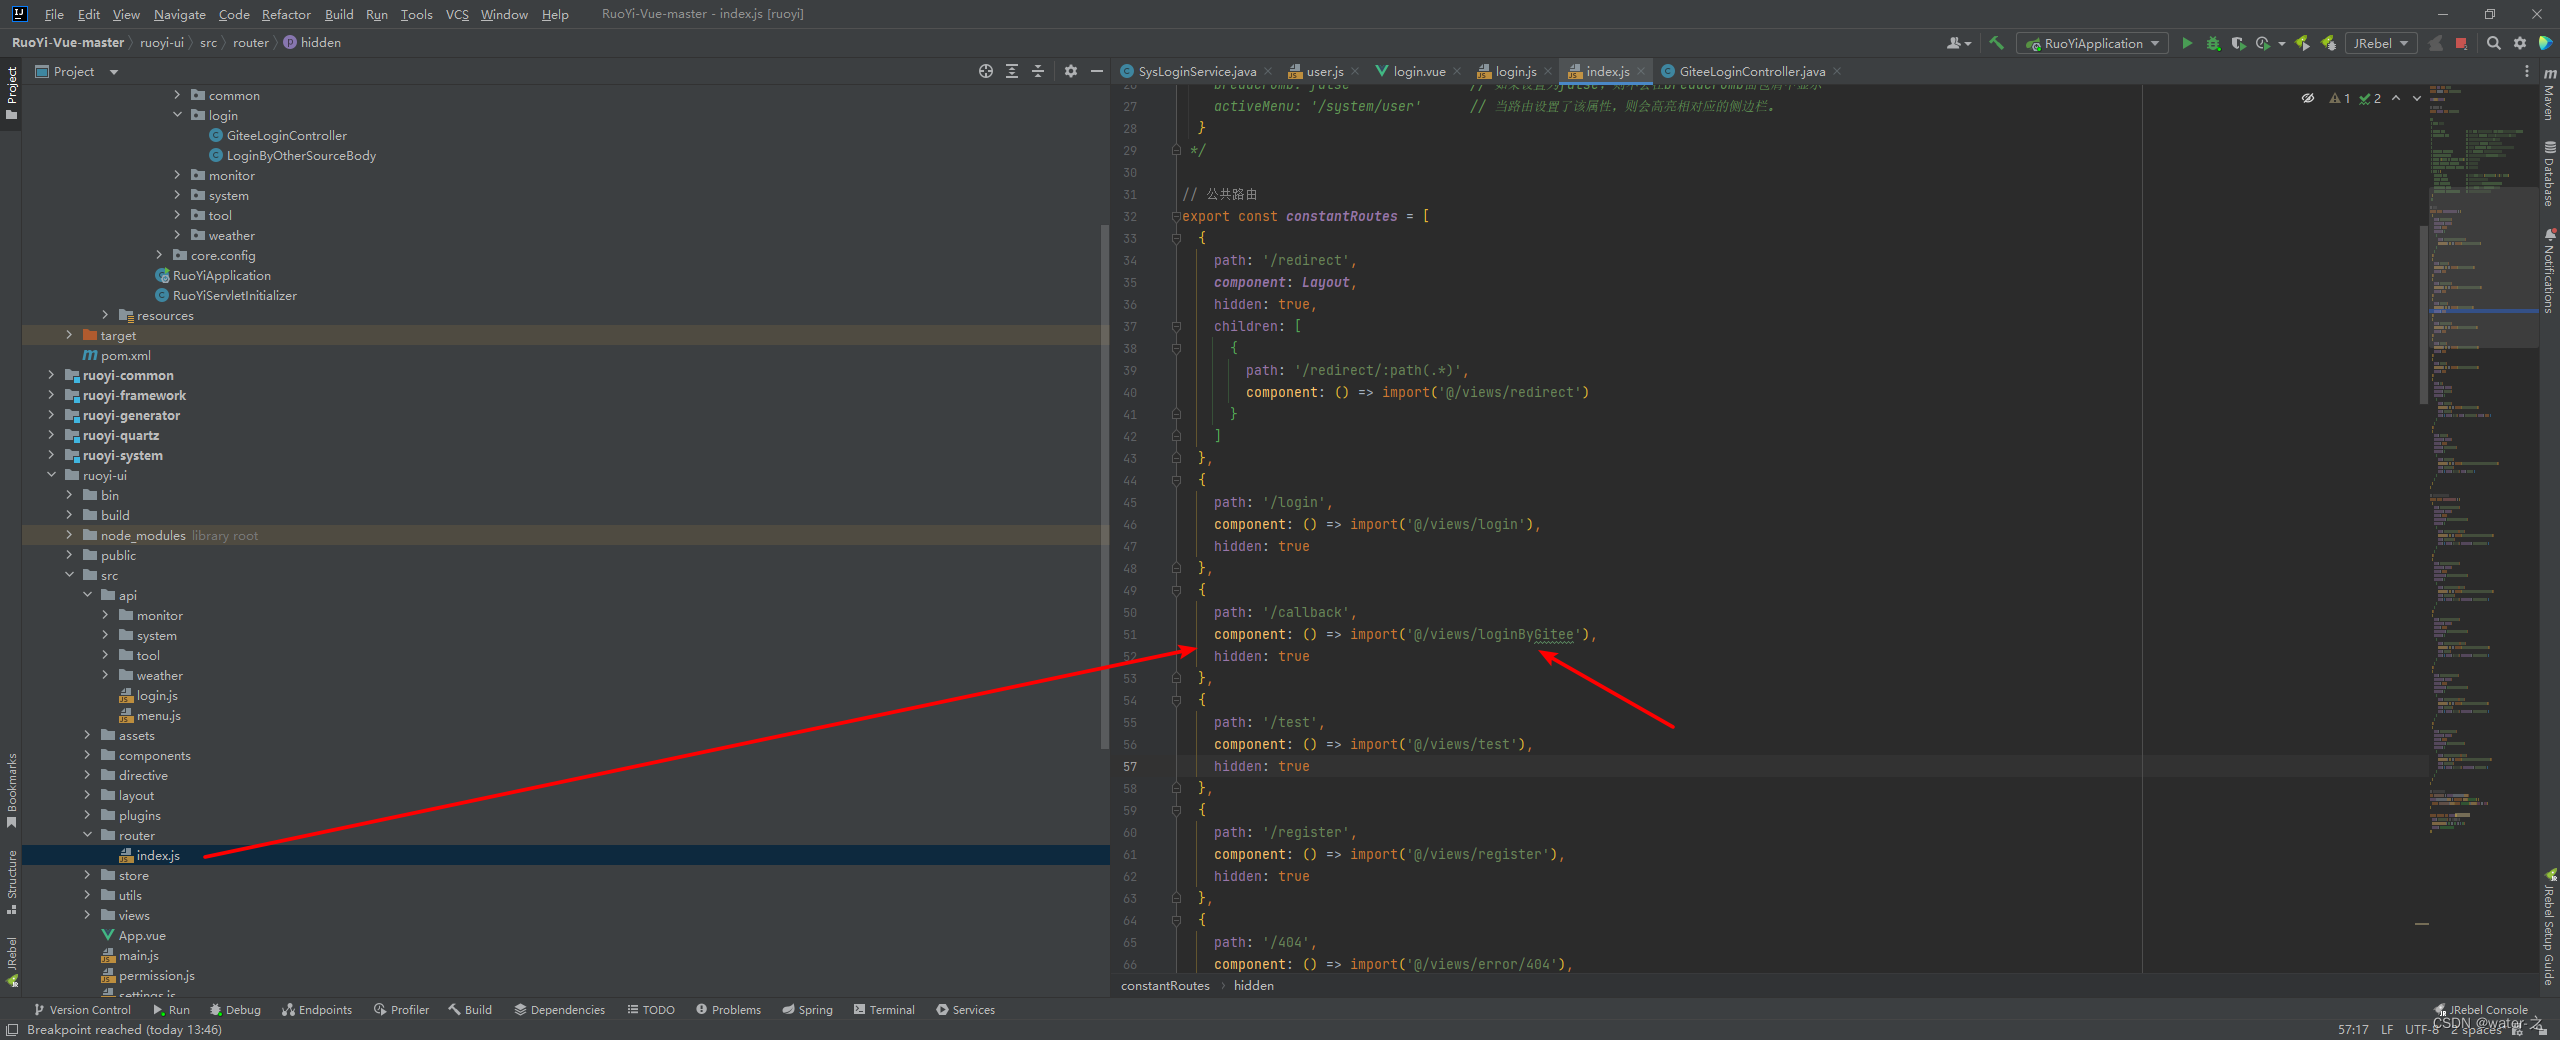2560x1040 pixels.
Task: Toggle reader mode eye icon in editor
Action: [2308, 98]
